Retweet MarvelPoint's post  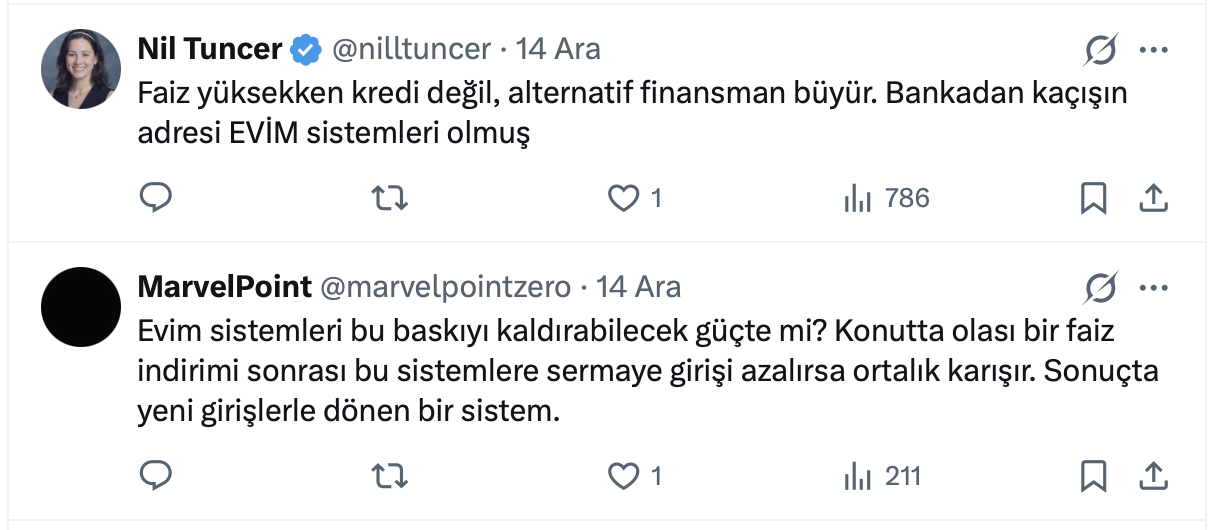(389, 476)
